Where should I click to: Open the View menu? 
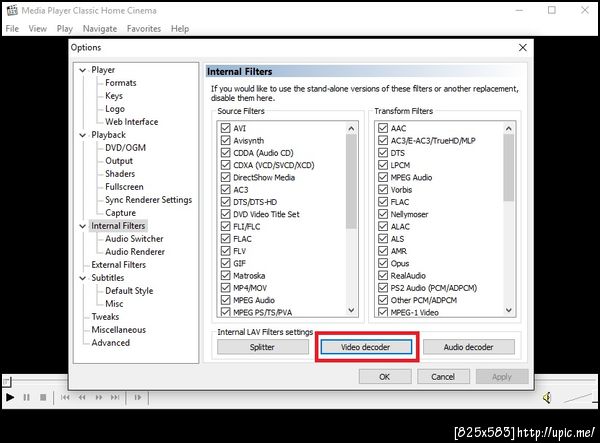(38, 29)
